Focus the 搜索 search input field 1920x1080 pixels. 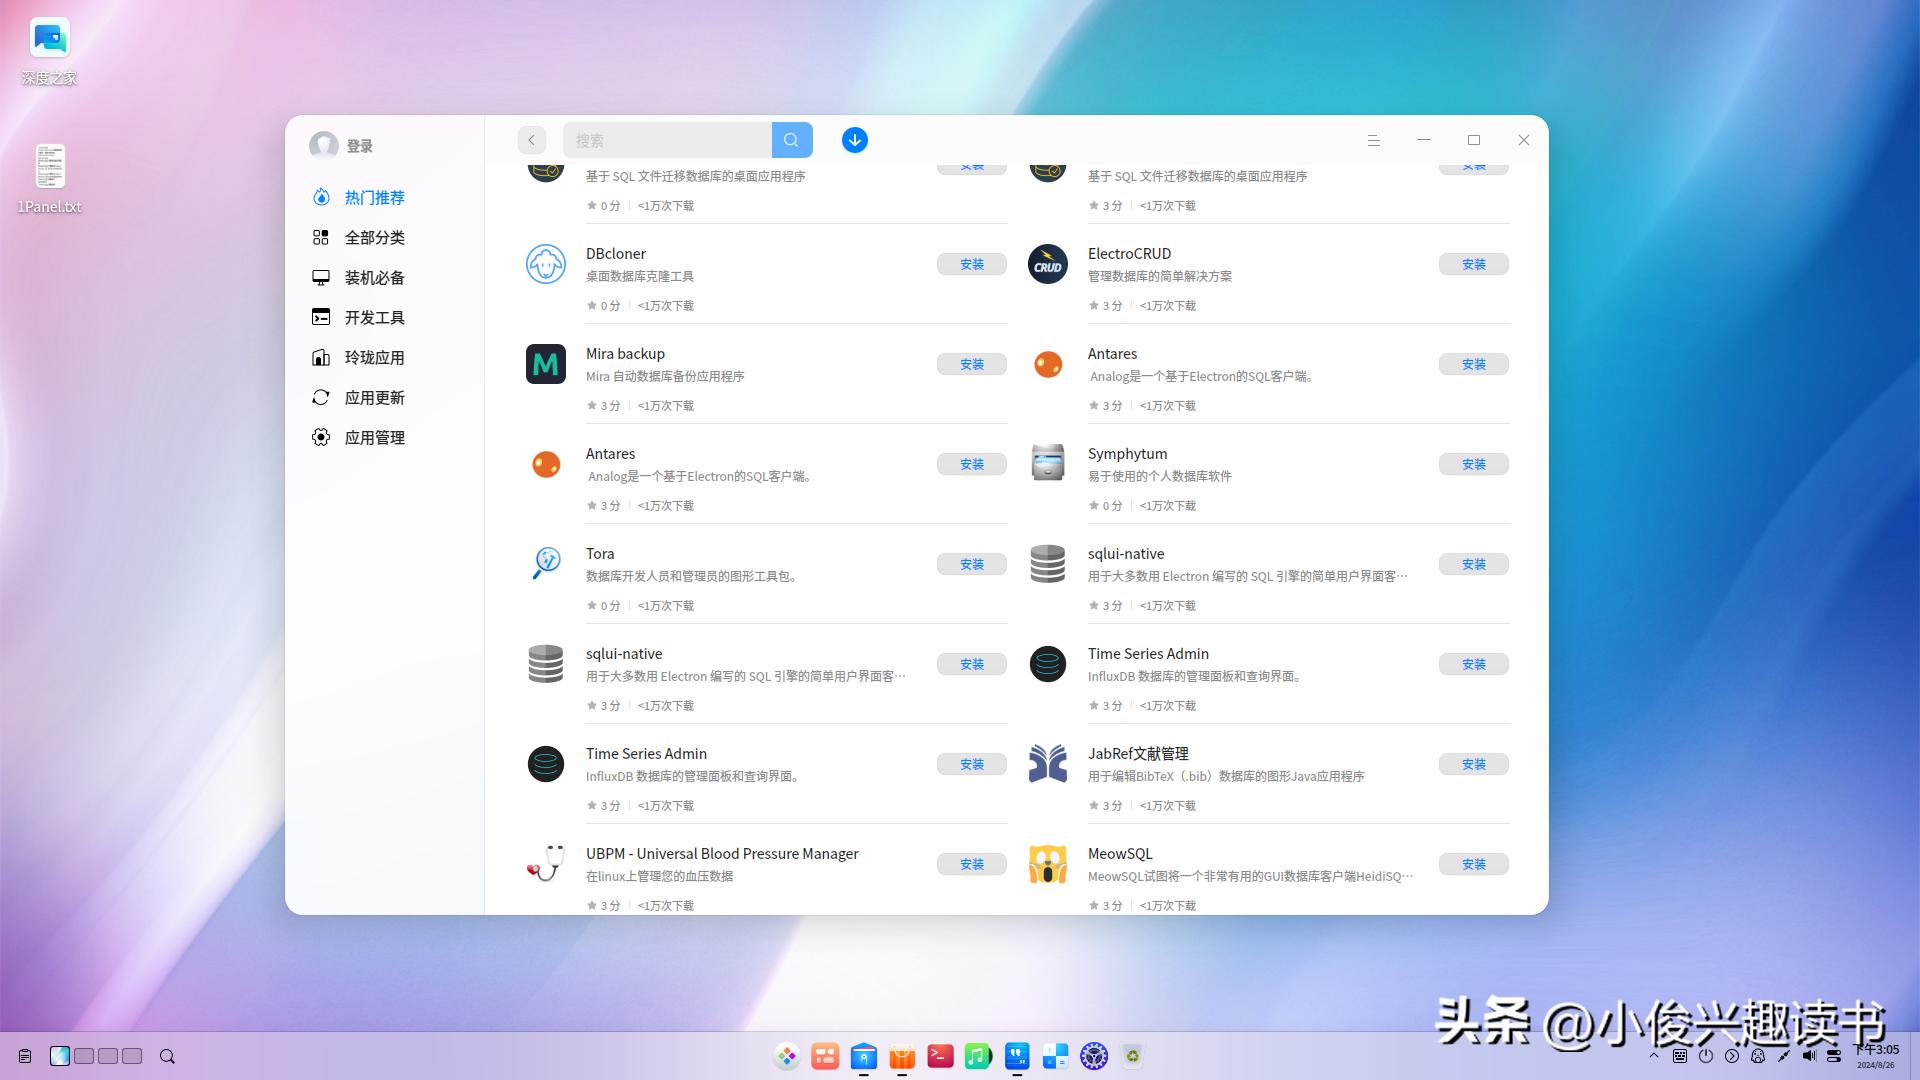coord(667,140)
